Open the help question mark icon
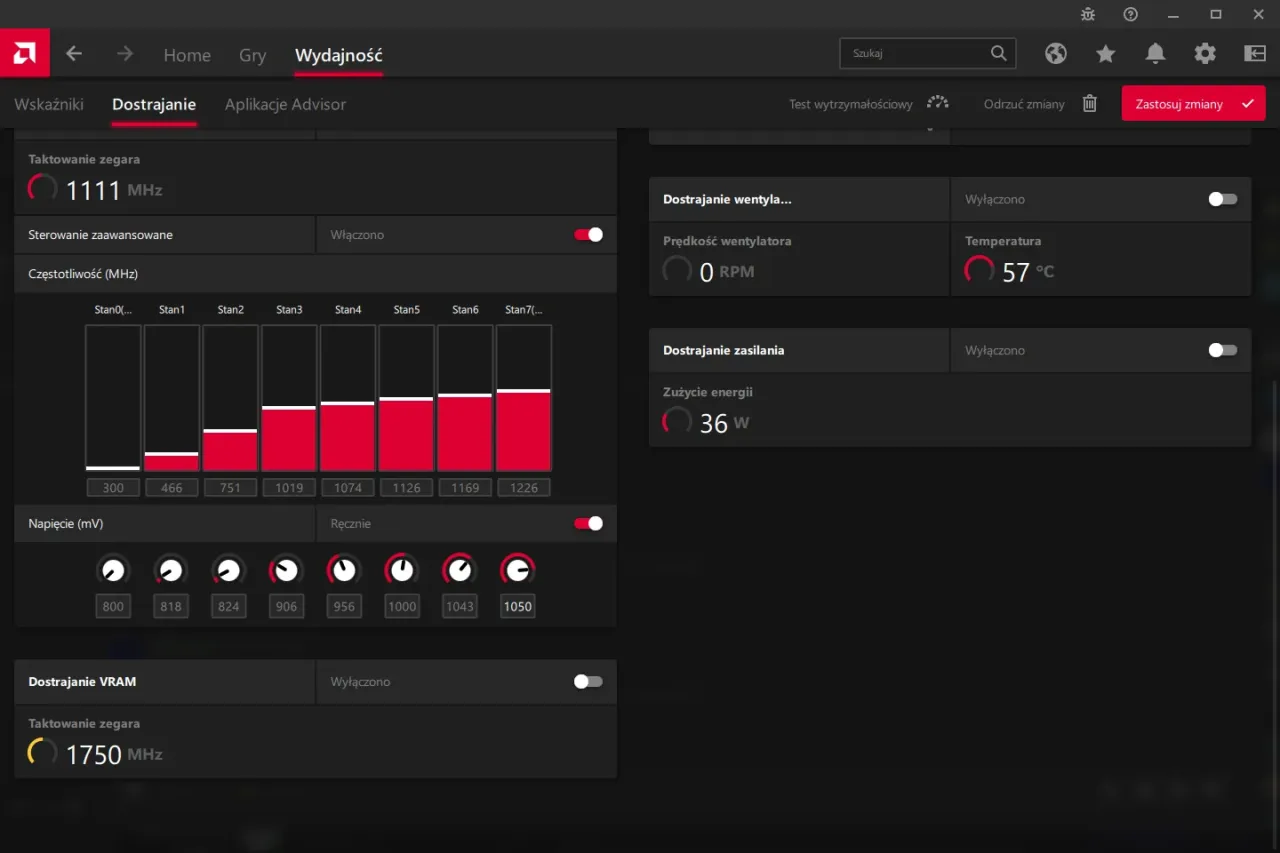Viewport: 1280px width, 853px height. coord(1131,14)
